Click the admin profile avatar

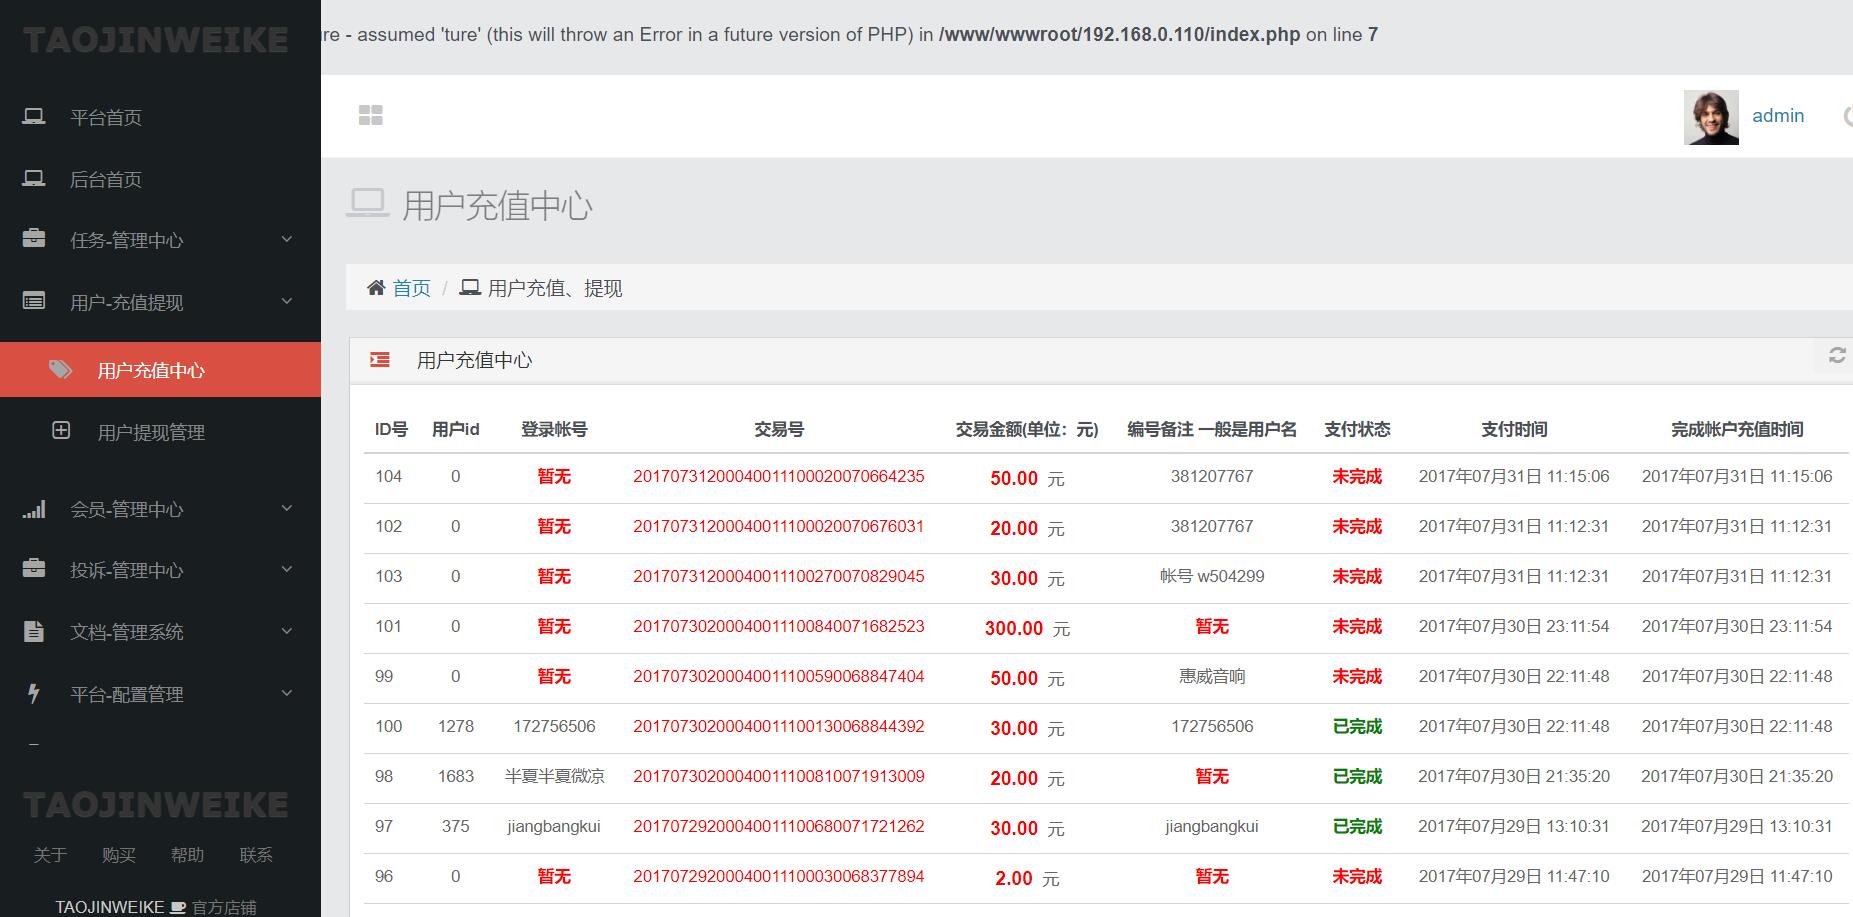(1711, 116)
